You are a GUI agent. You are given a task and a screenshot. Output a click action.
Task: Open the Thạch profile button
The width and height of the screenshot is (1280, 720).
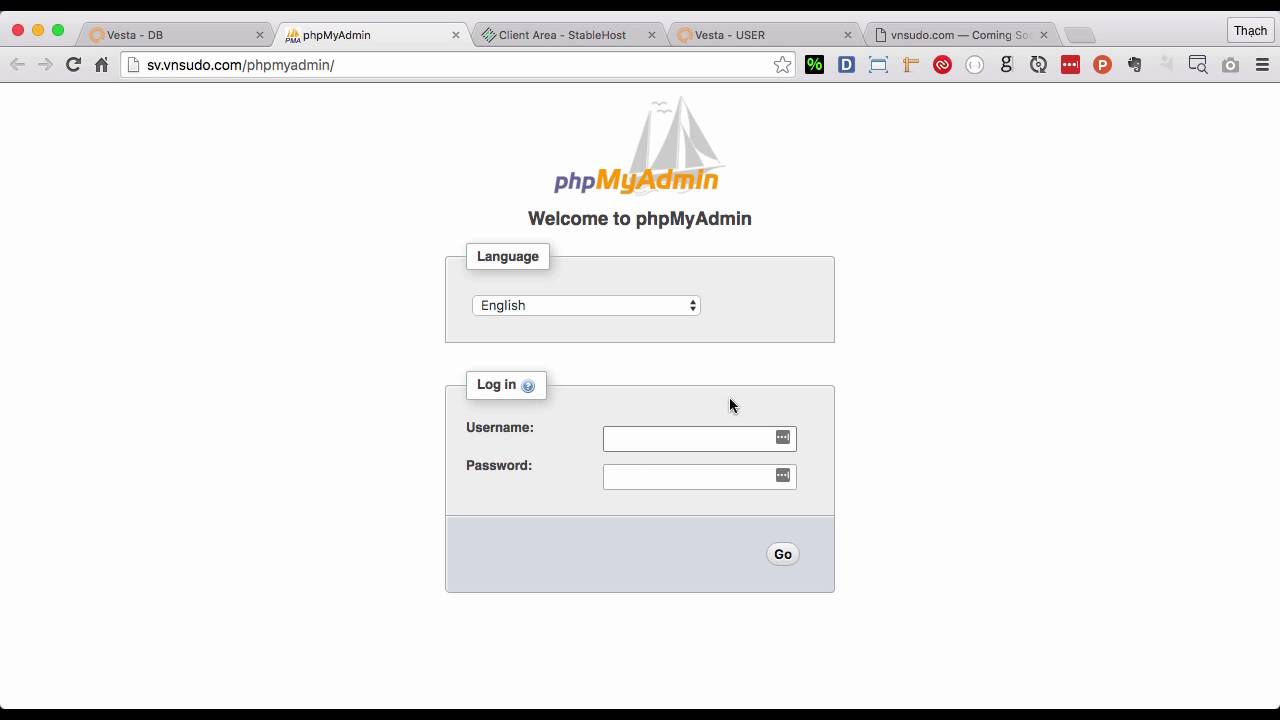click(1250, 31)
